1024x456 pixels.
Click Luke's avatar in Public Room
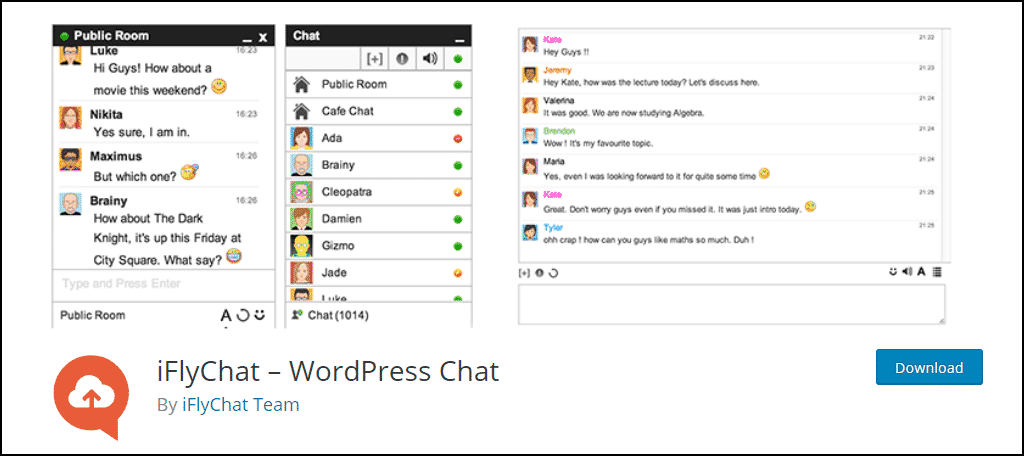pyautogui.click(x=70, y=55)
